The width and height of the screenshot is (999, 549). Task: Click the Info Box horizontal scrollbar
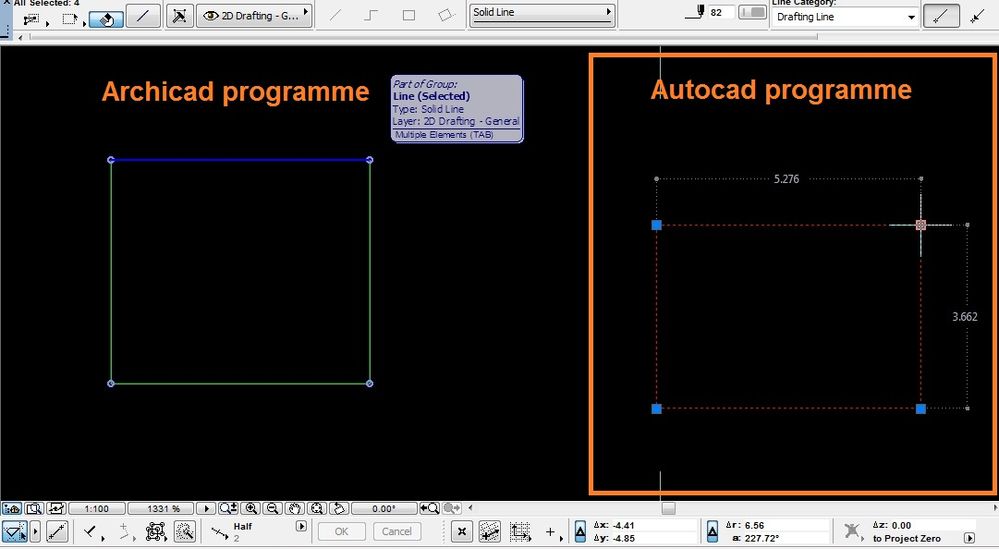point(423,37)
